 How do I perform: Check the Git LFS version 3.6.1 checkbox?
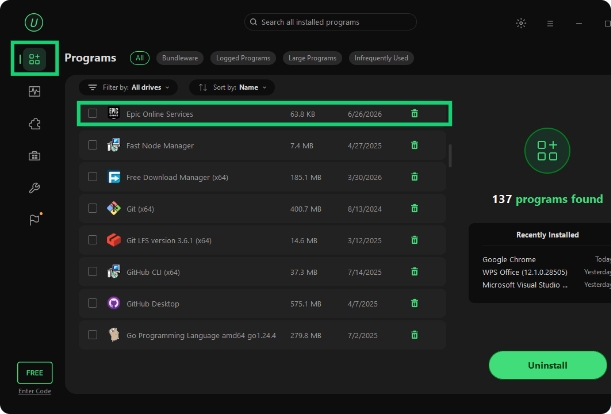pos(92,240)
